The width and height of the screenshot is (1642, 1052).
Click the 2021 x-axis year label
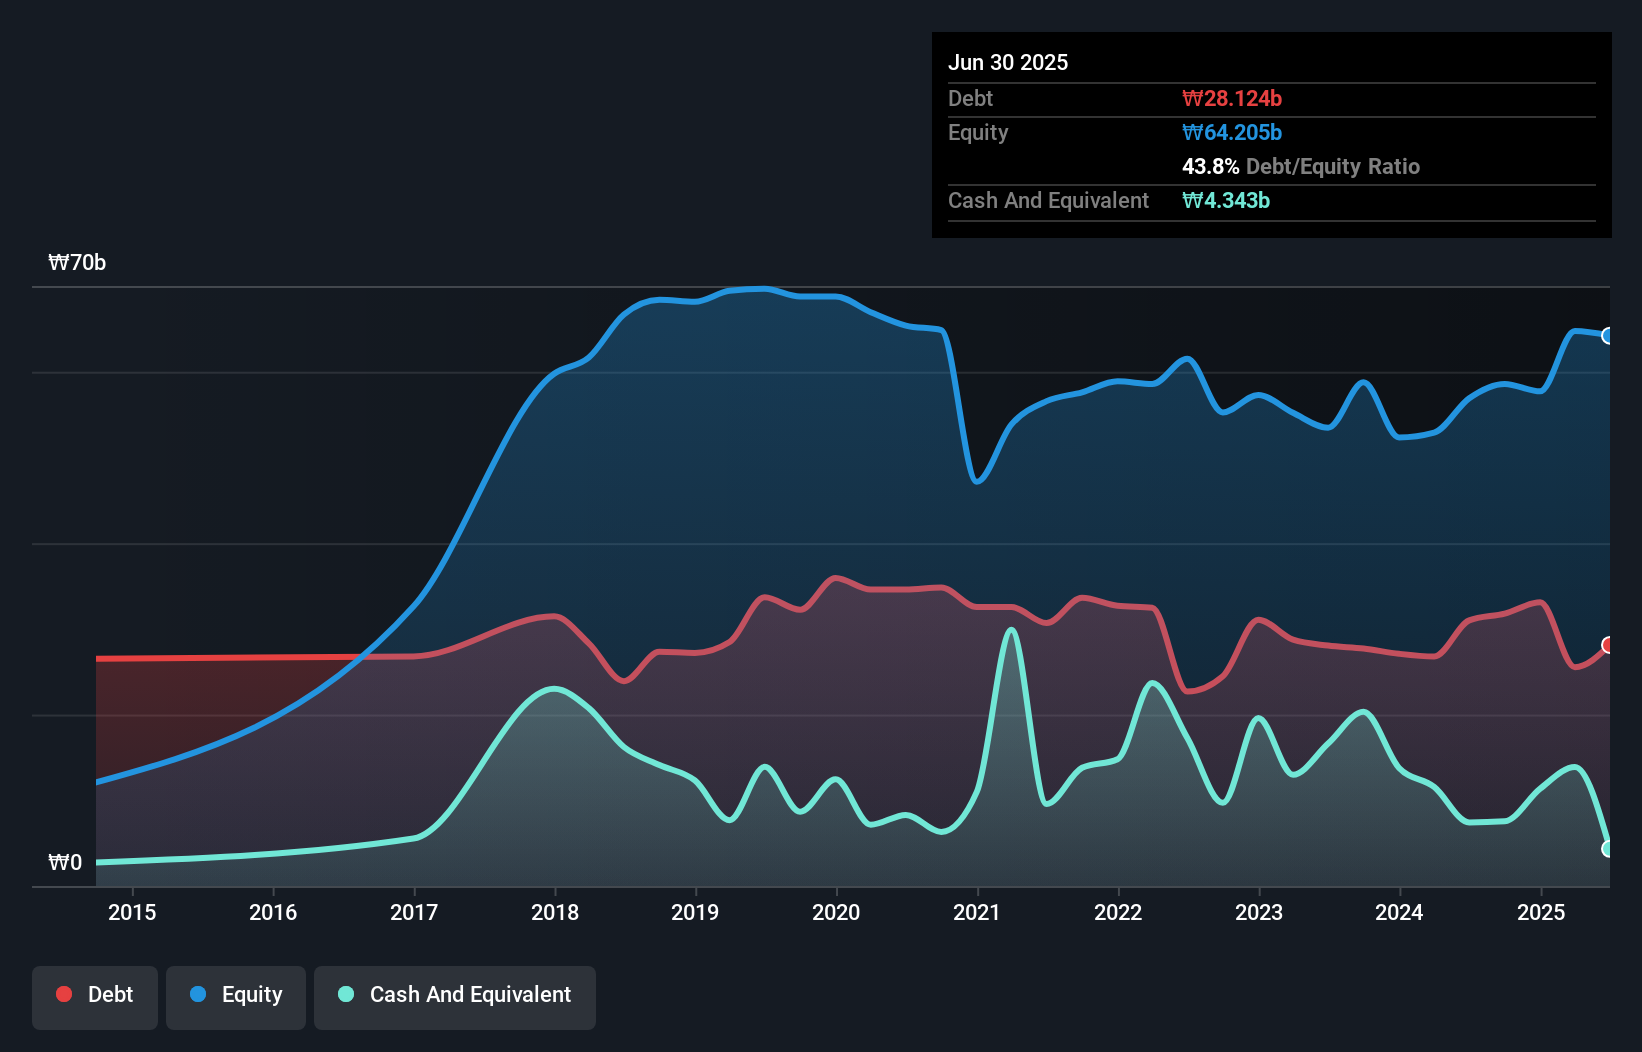tap(977, 912)
